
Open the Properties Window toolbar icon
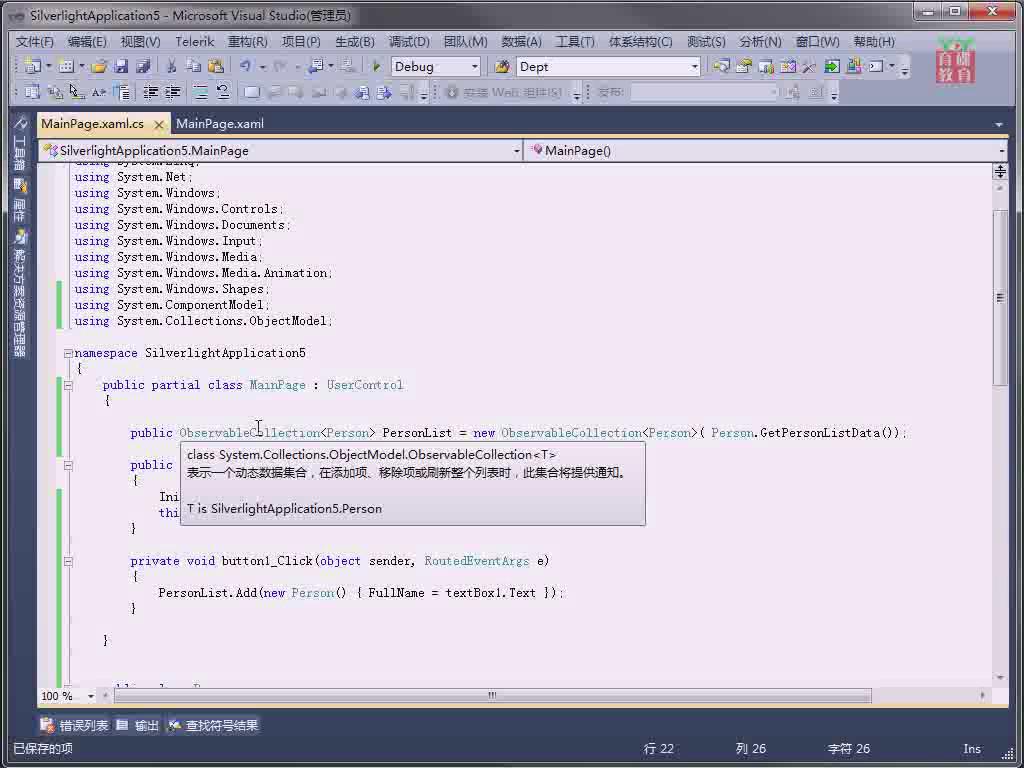tap(744, 66)
